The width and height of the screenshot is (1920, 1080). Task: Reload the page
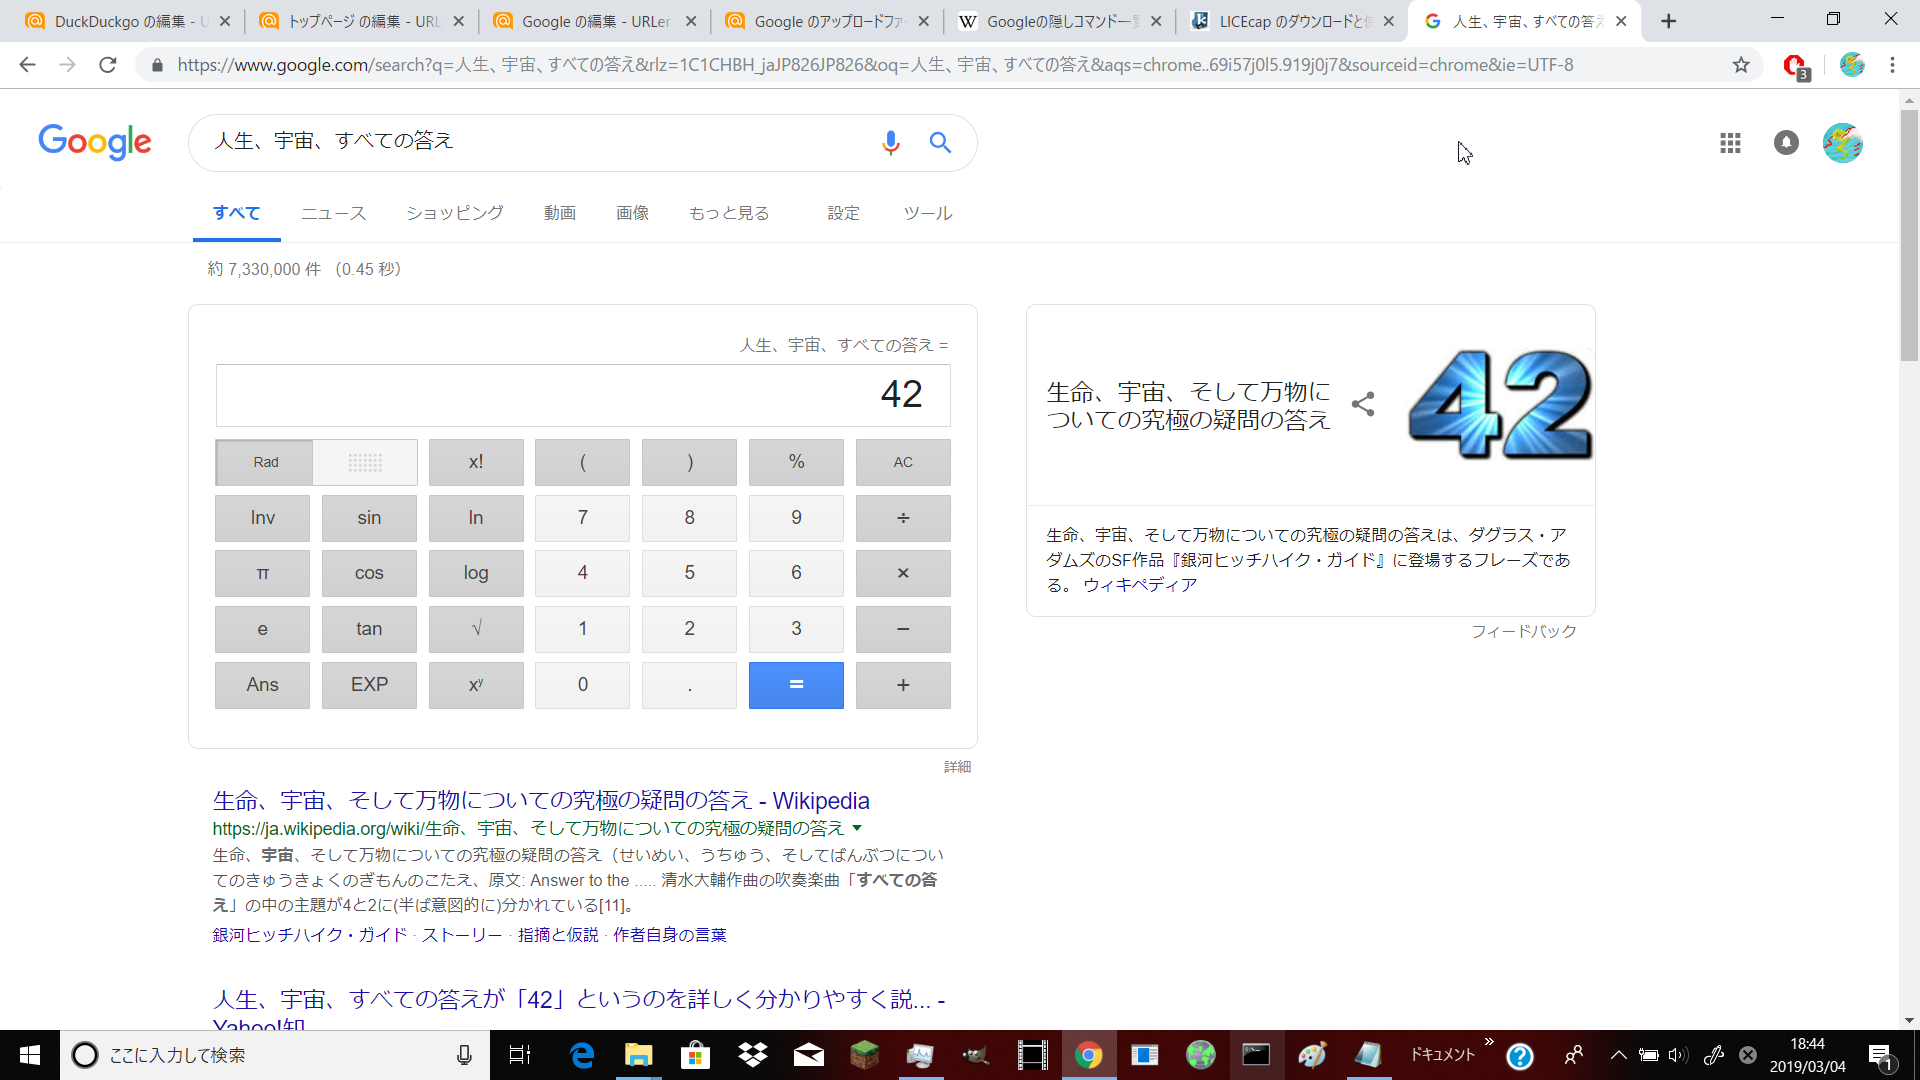(108, 65)
